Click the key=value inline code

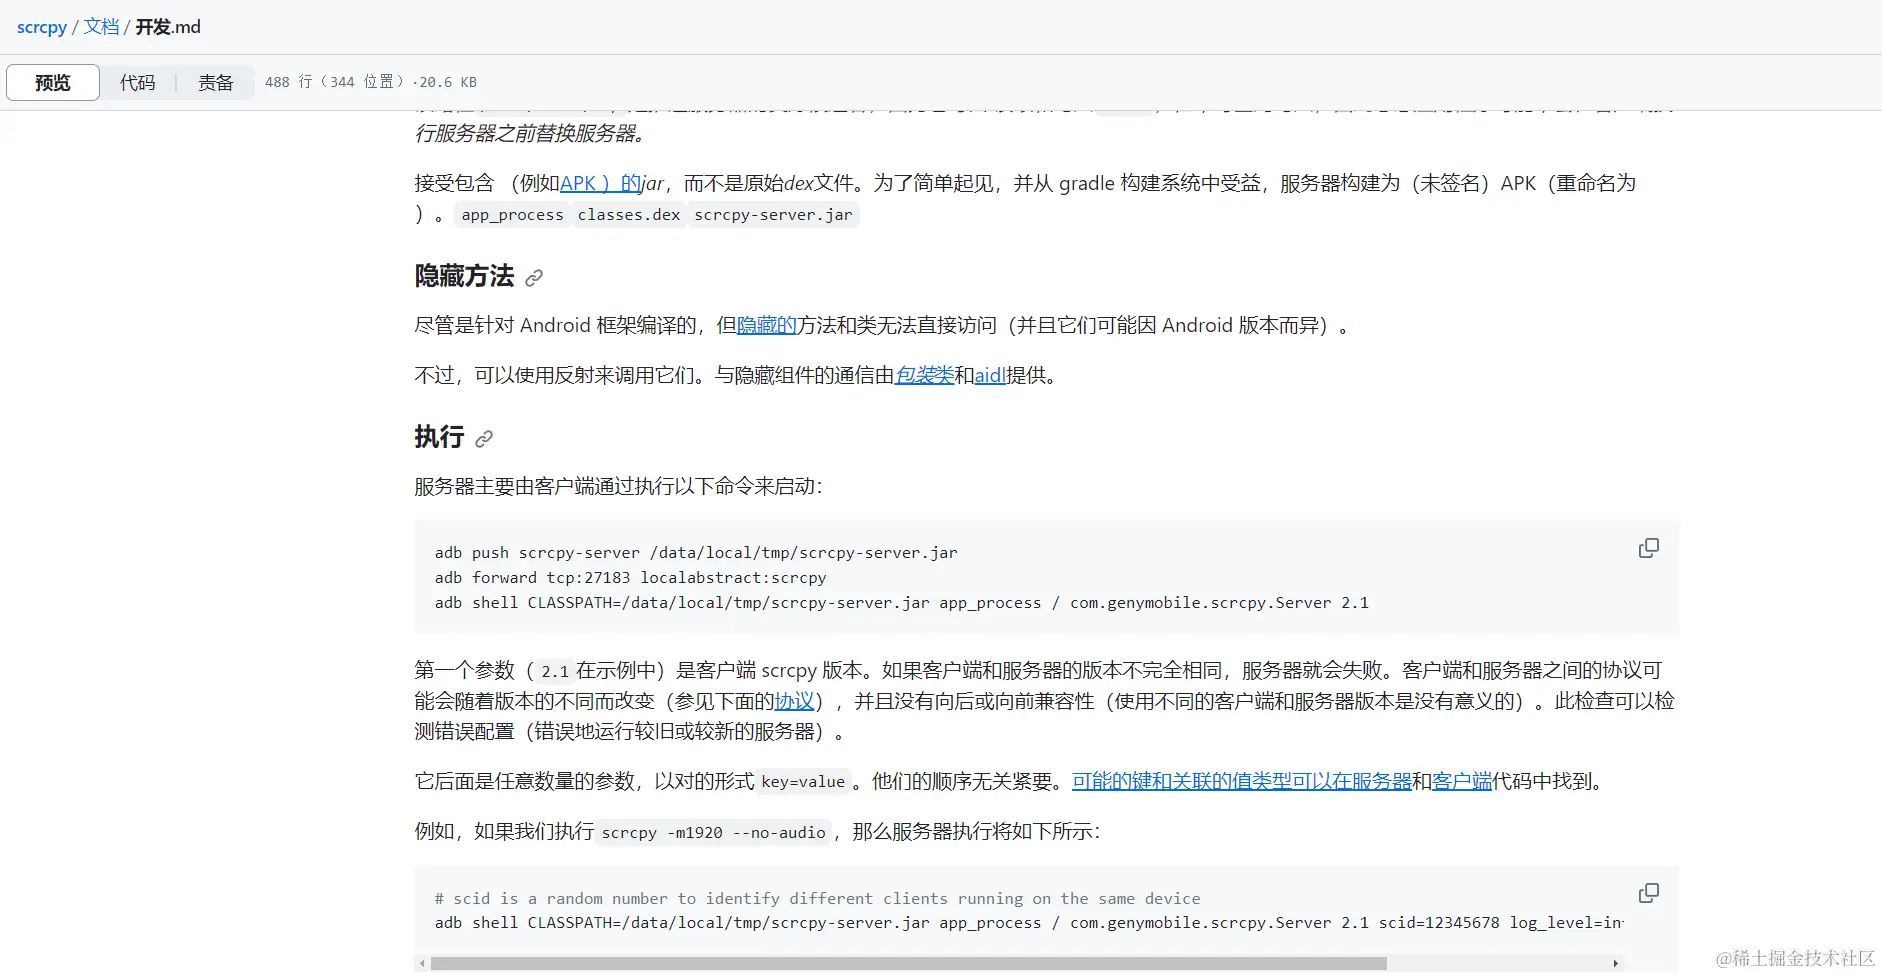coord(803,782)
